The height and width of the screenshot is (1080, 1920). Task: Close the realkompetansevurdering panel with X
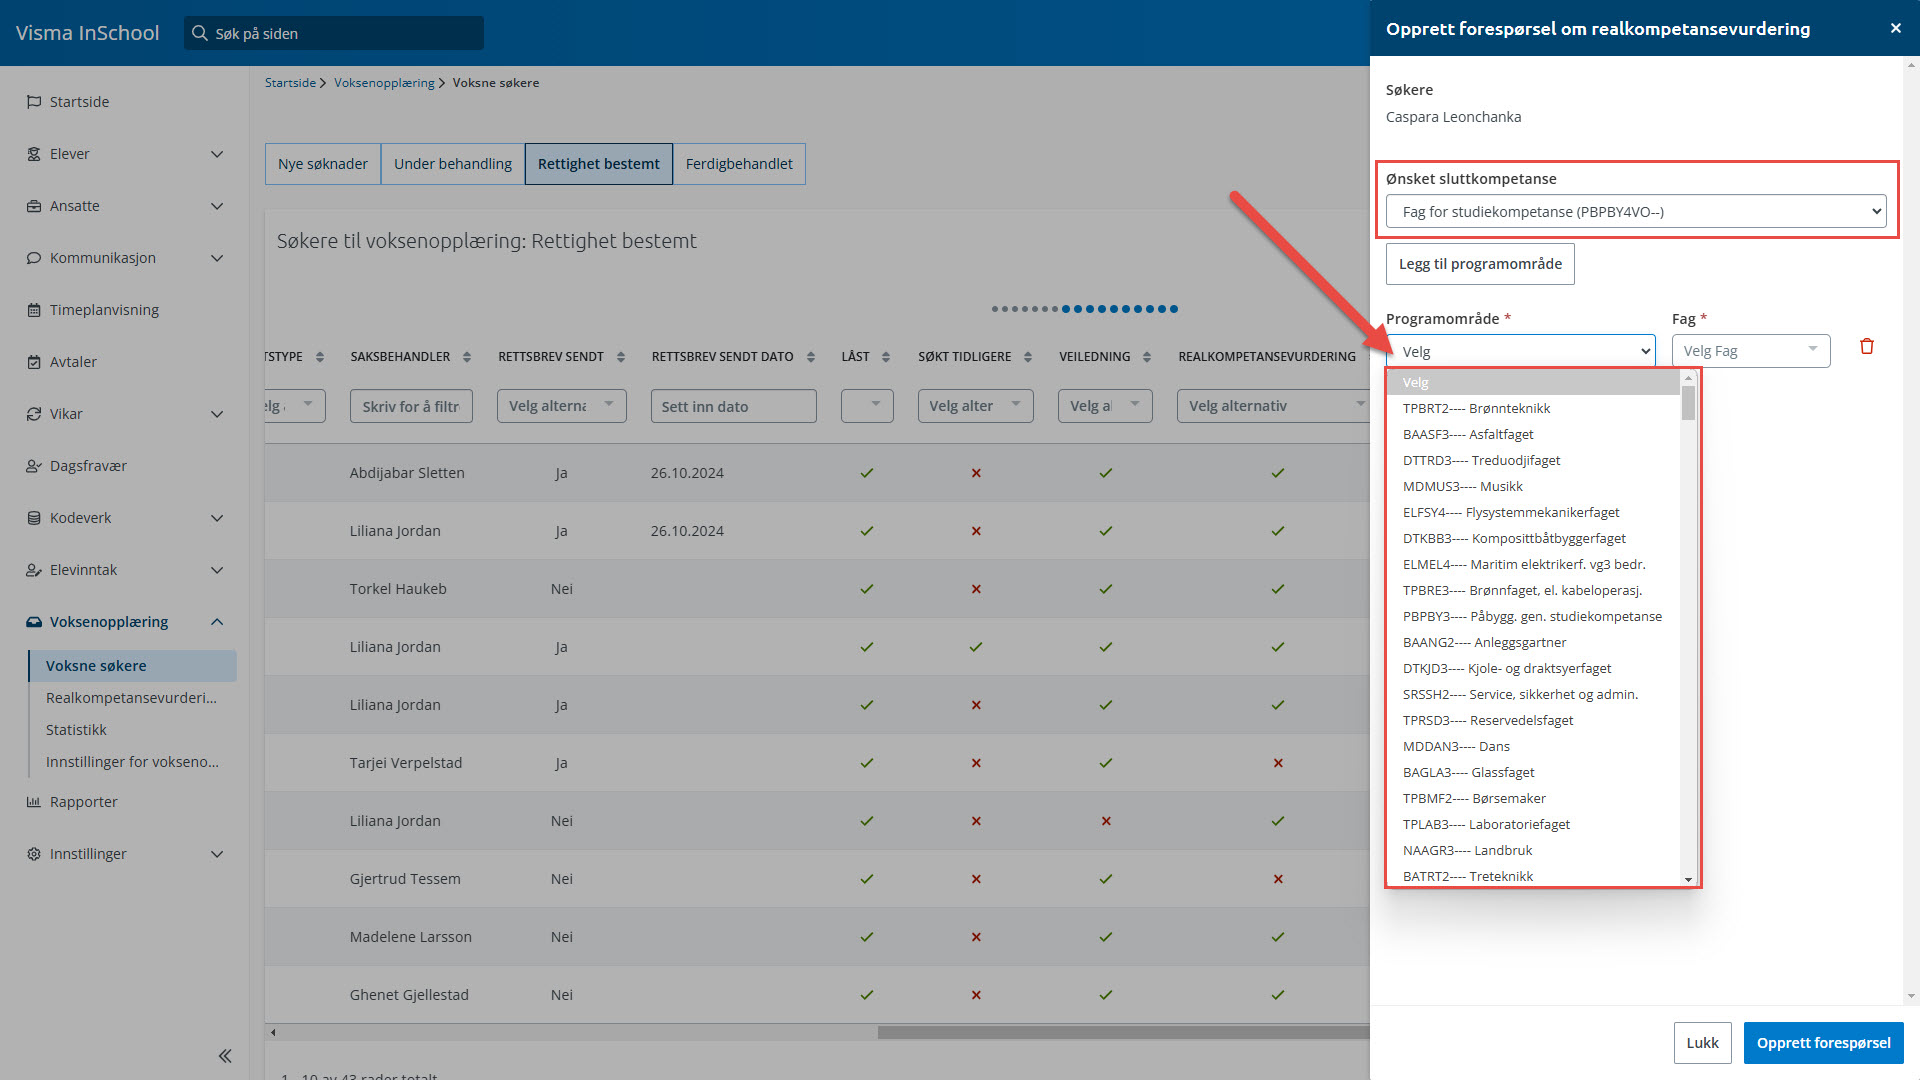(1895, 28)
